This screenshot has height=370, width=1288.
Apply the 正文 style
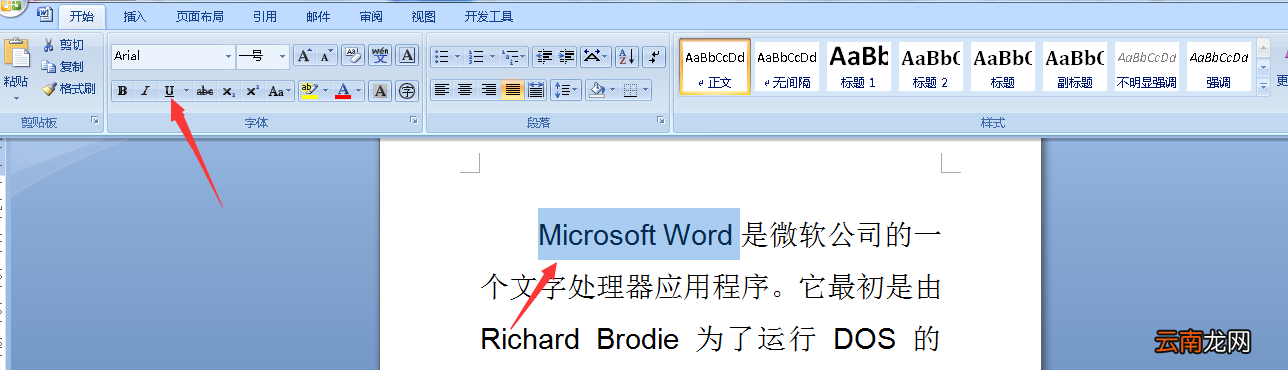click(715, 67)
